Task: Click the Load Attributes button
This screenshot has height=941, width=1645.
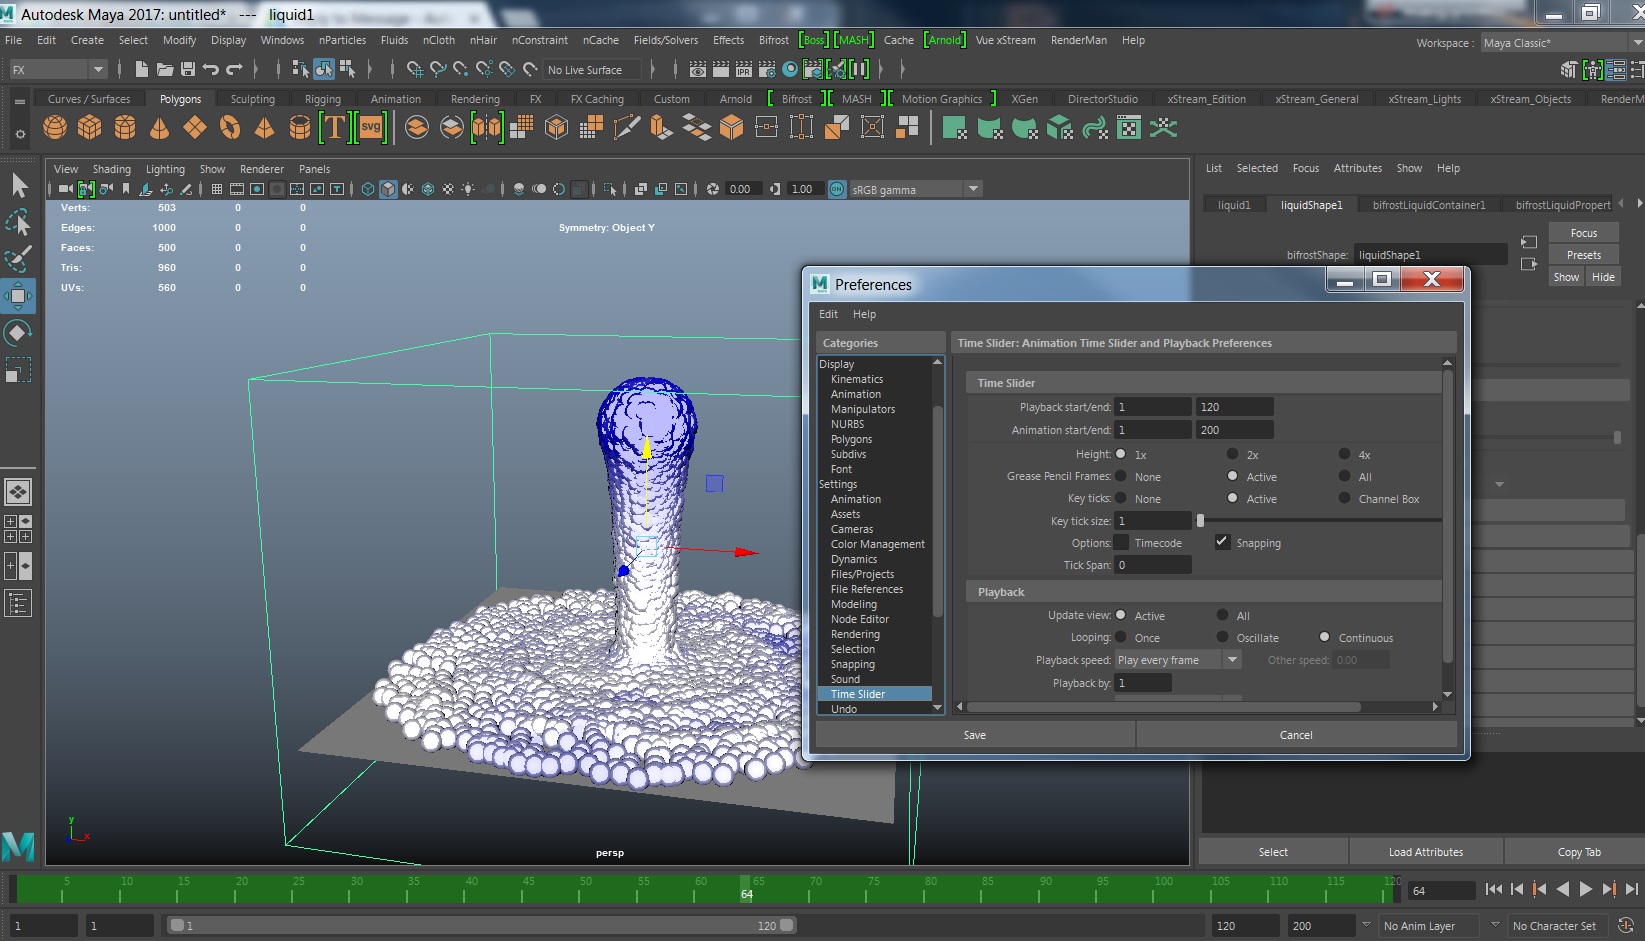Action: [1425, 851]
